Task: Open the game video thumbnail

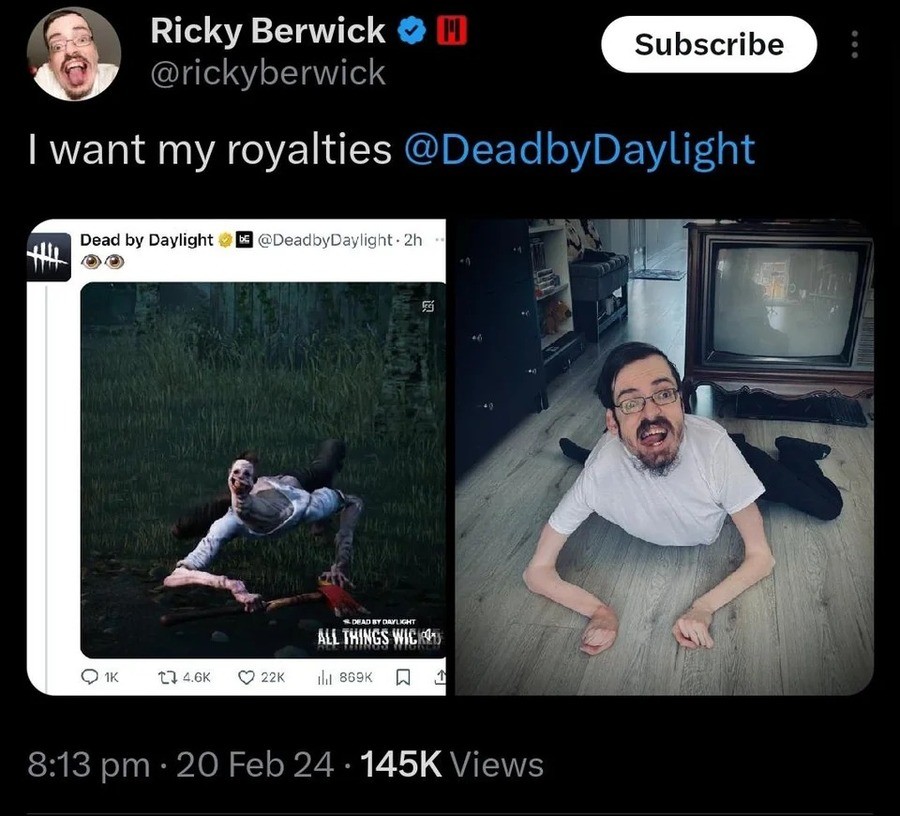Action: pos(263,470)
